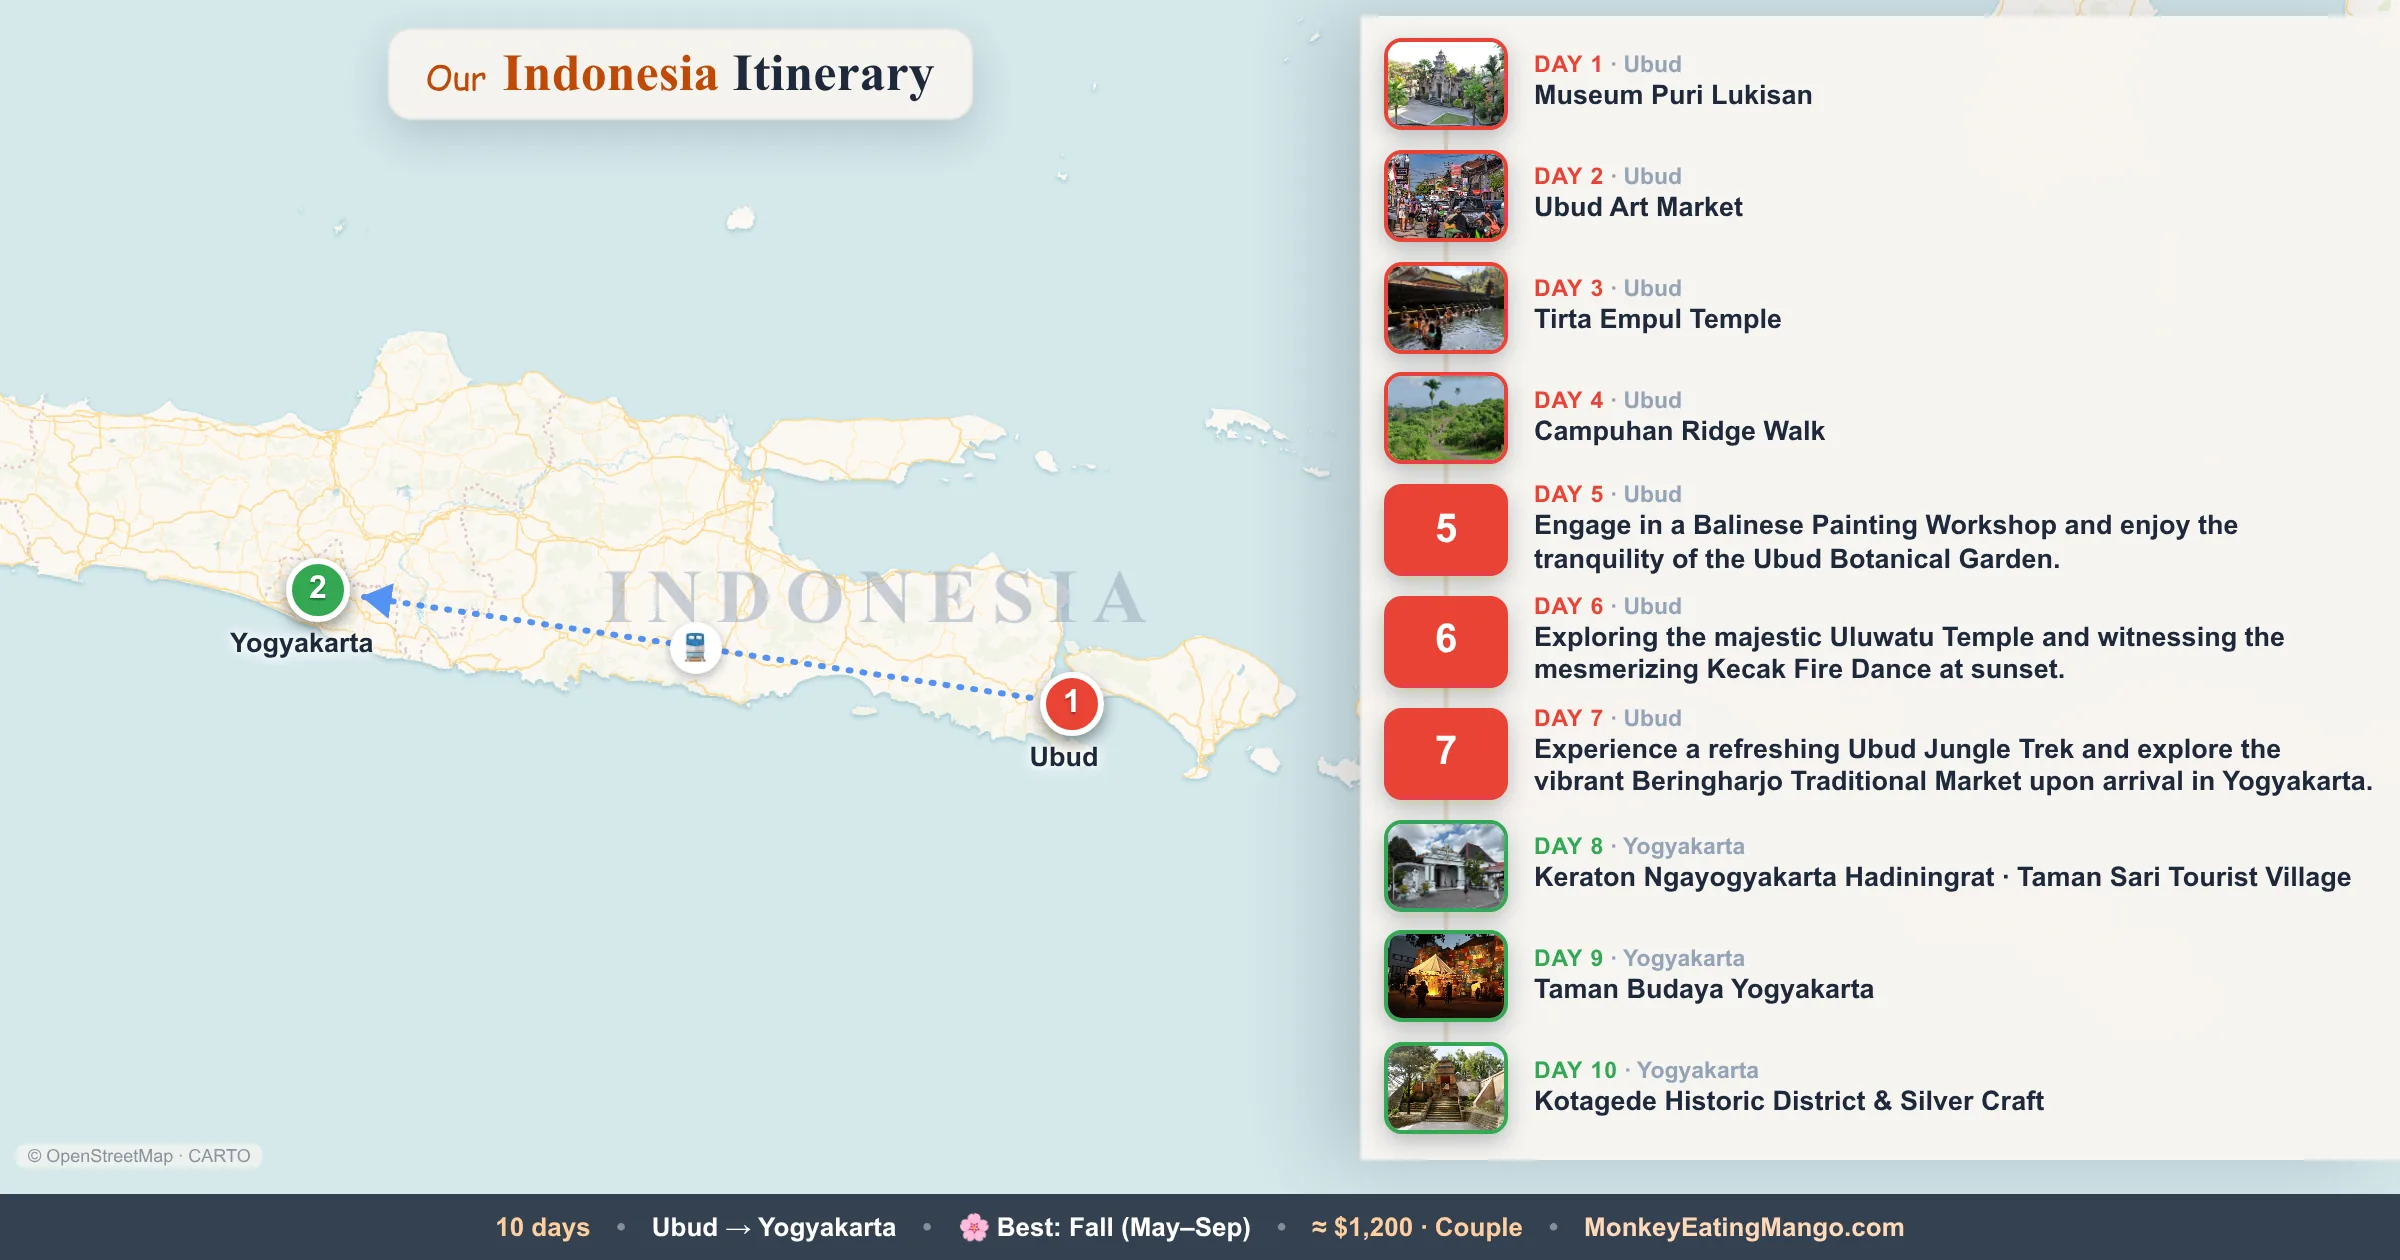Click the 'DAY 5 · Ubud' label
The height and width of the screenshot is (1260, 2400).
click(x=1607, y=494)
